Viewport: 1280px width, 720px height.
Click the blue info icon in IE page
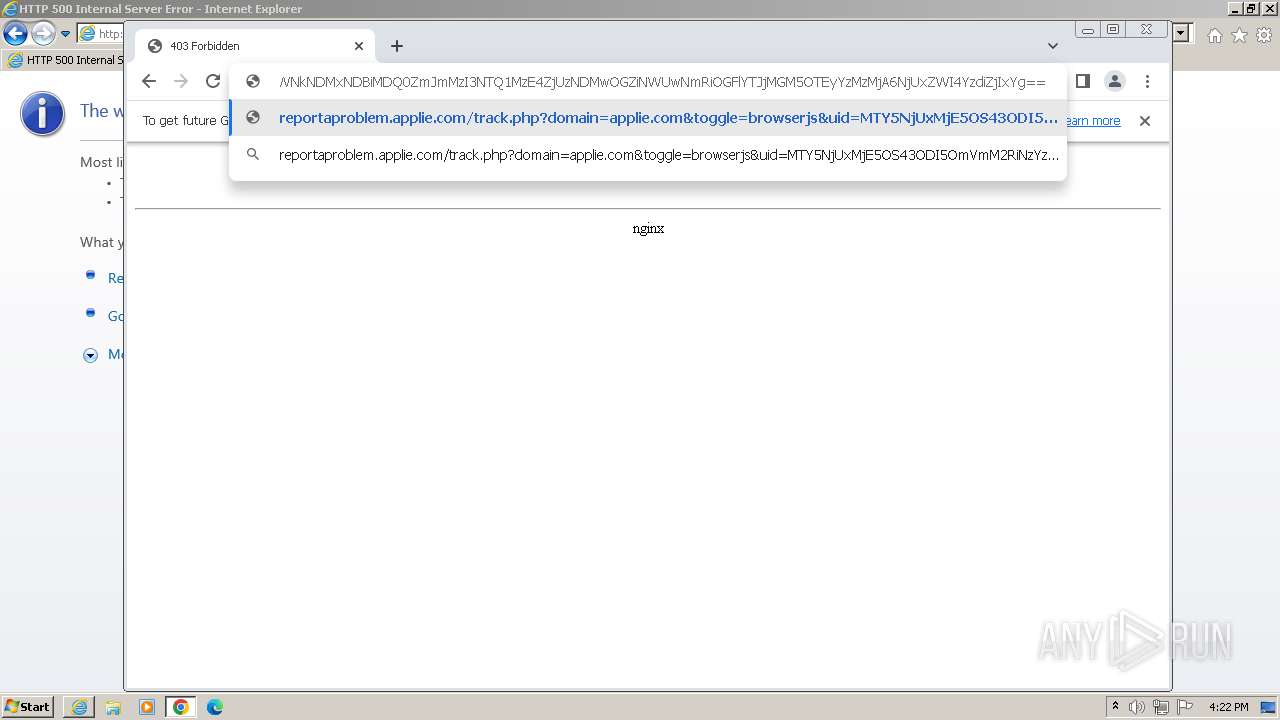[42, 114]
